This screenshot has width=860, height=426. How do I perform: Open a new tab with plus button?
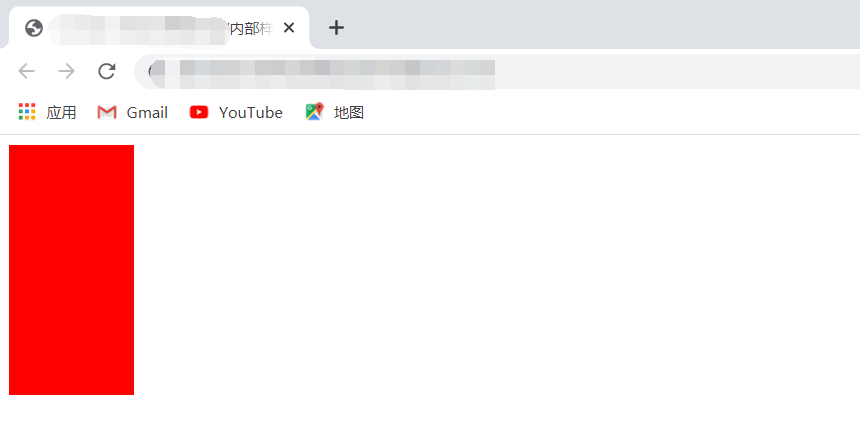click(x=336, y=27)
